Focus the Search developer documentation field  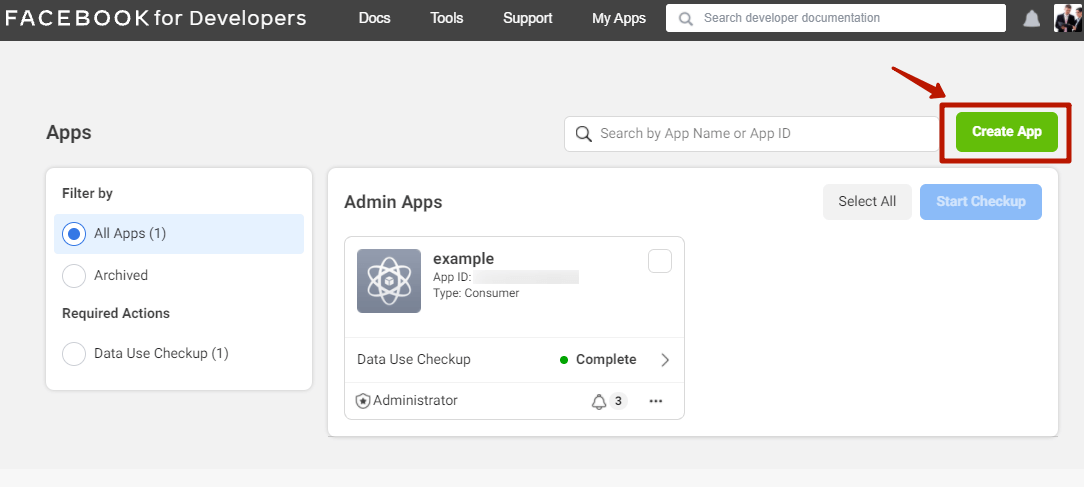(836, 18)
